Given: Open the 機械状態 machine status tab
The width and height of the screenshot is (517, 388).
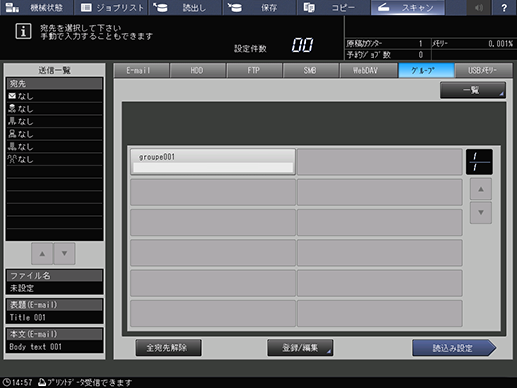Looking at the screenshot, I should [x=36, y=7].
